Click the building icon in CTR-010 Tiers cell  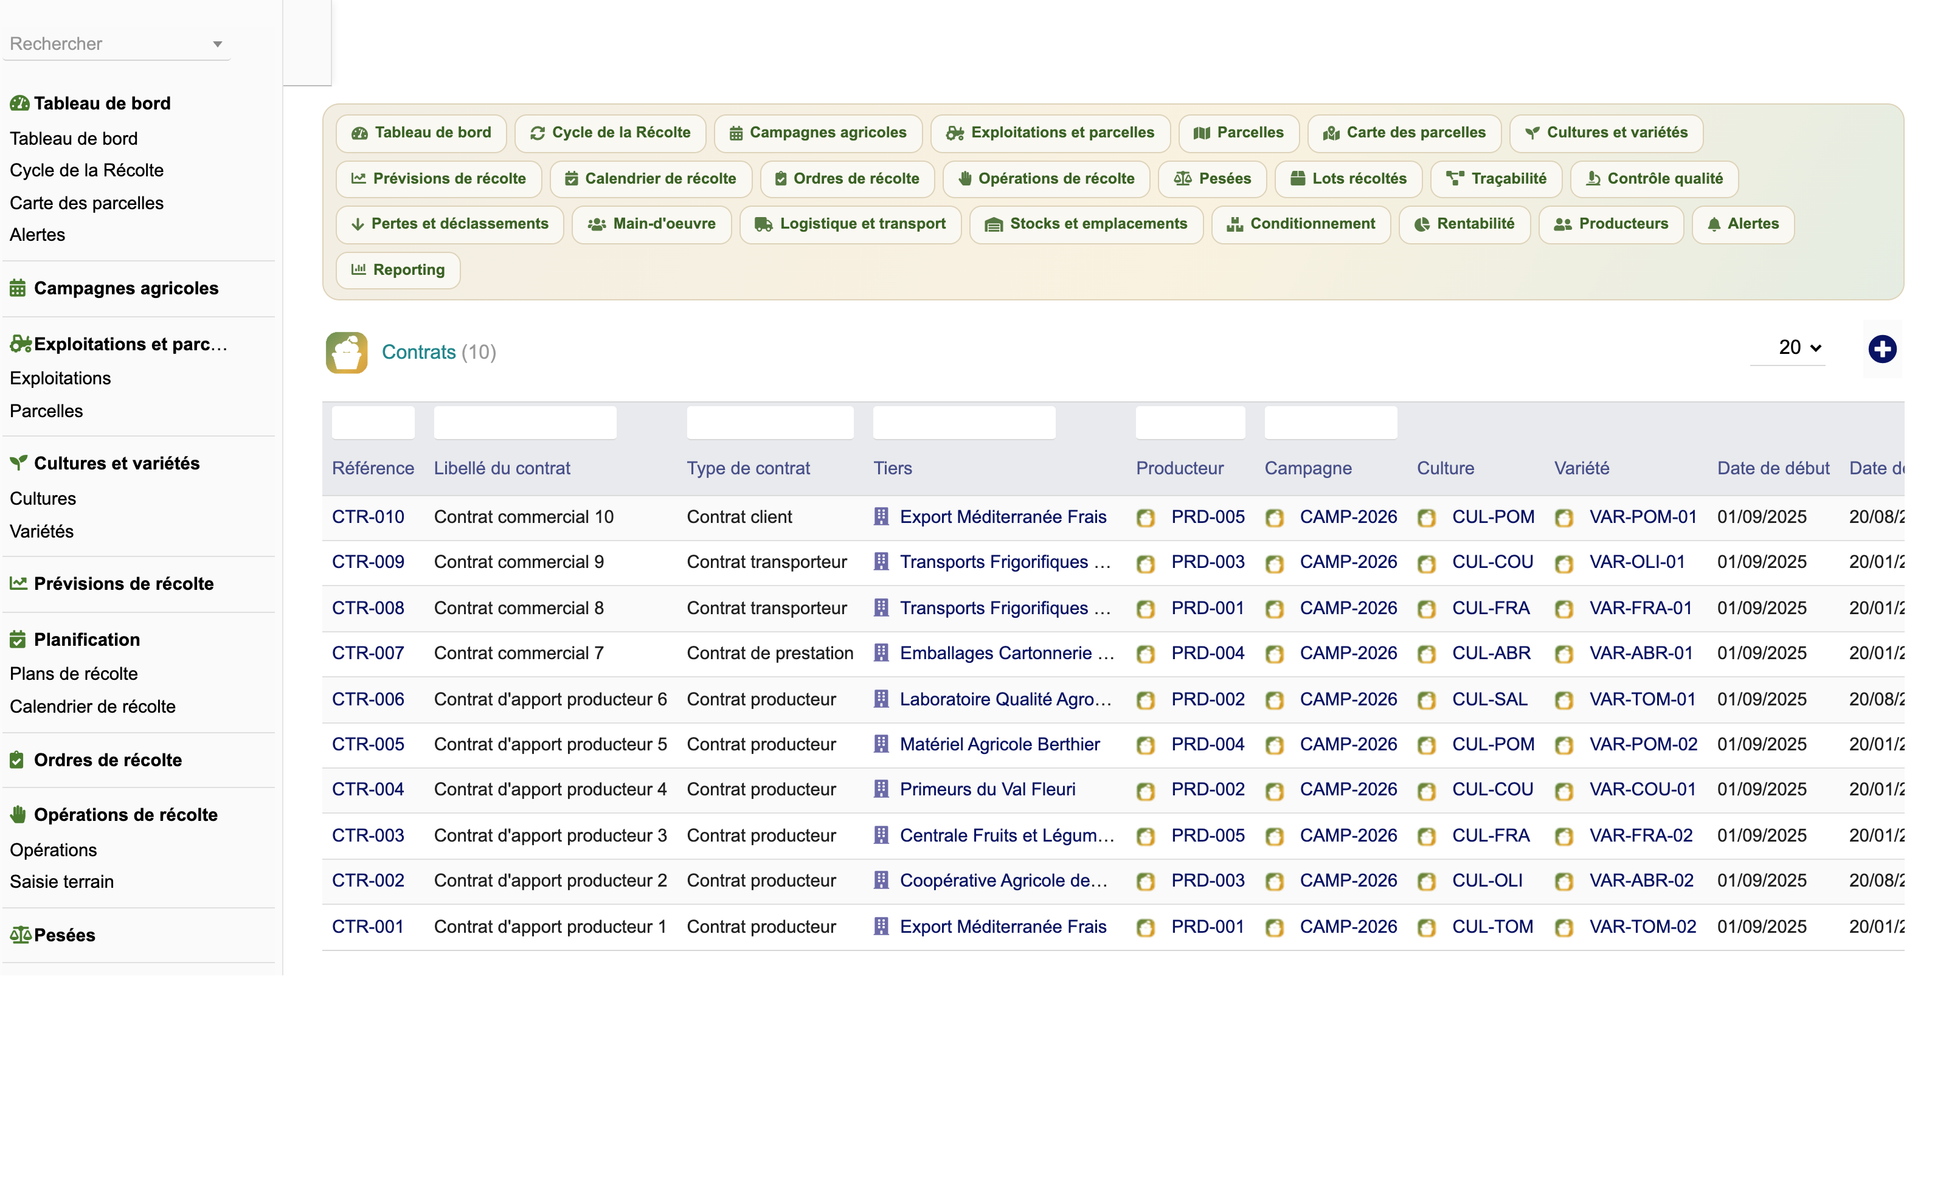[x=881, y=517]
